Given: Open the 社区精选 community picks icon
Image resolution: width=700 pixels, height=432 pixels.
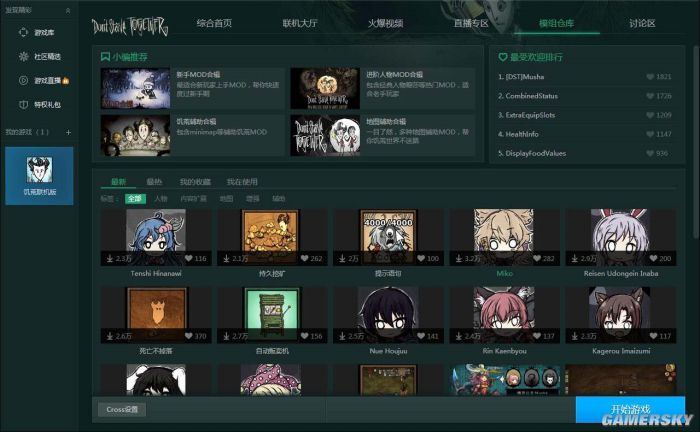Looking at the screenshot, I should tap(23, 56).
